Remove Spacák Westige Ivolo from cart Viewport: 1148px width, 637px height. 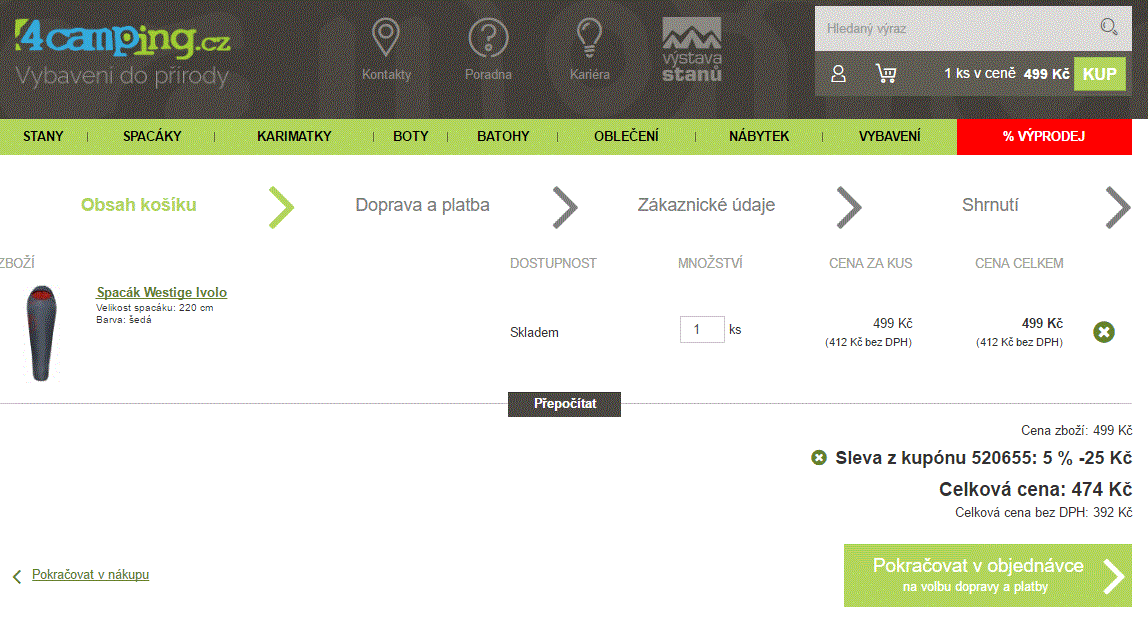(1104, 332)
